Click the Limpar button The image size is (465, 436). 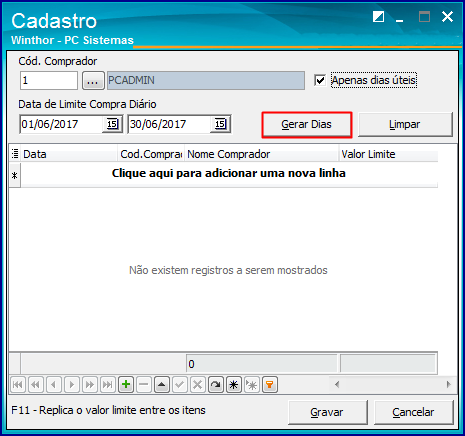point(405,124)
